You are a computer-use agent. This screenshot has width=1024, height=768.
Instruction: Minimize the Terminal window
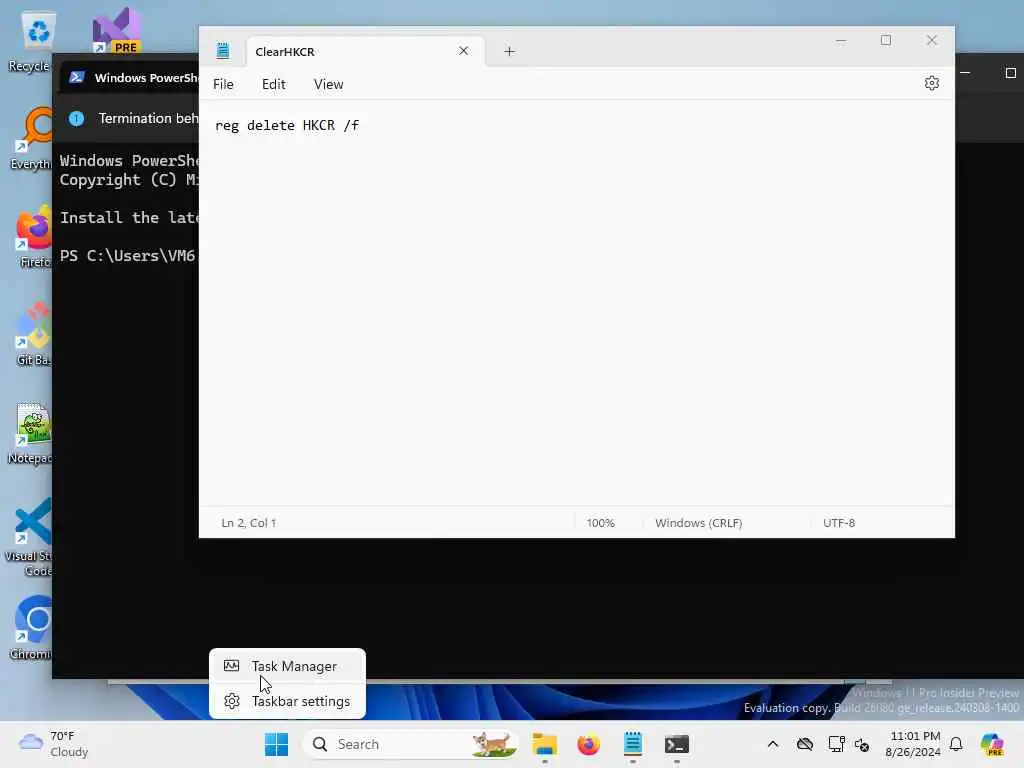pos(965,72)
